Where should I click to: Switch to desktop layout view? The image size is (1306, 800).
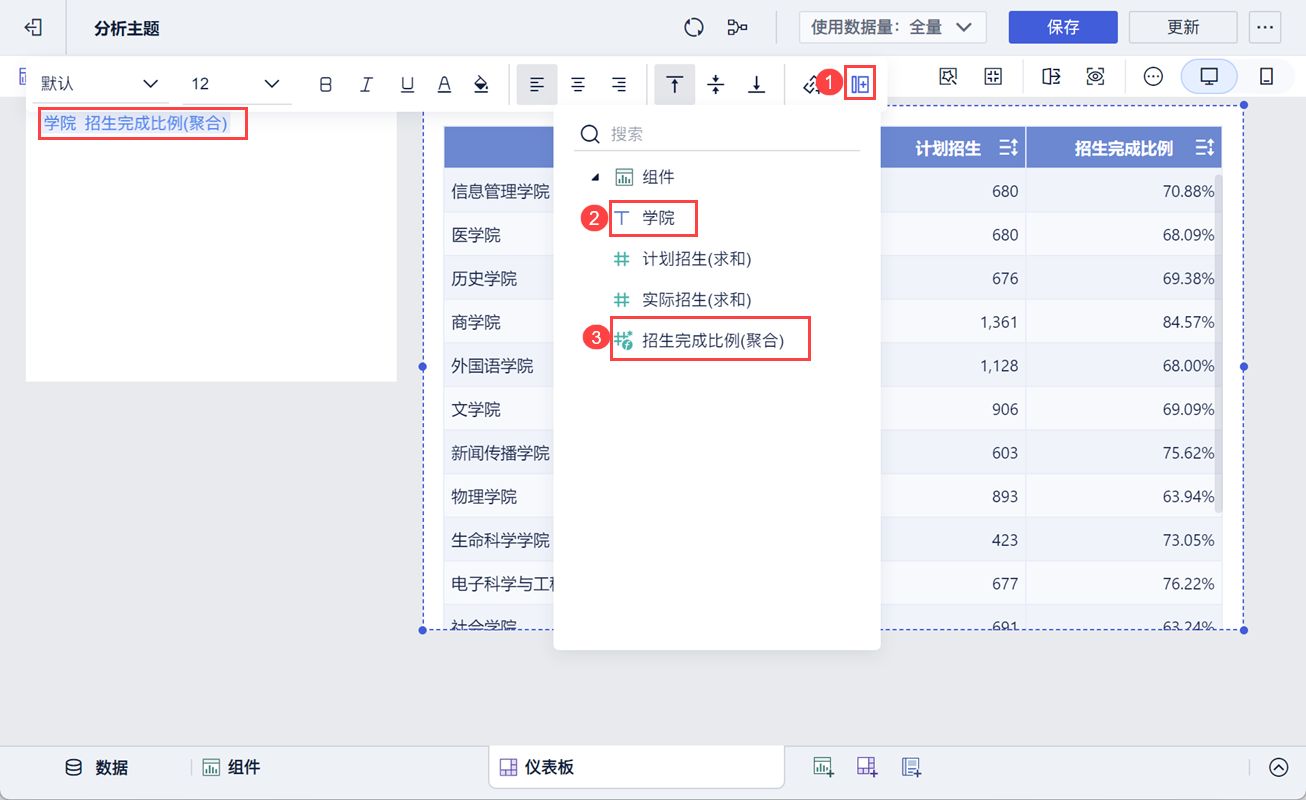pos(1209,77)
